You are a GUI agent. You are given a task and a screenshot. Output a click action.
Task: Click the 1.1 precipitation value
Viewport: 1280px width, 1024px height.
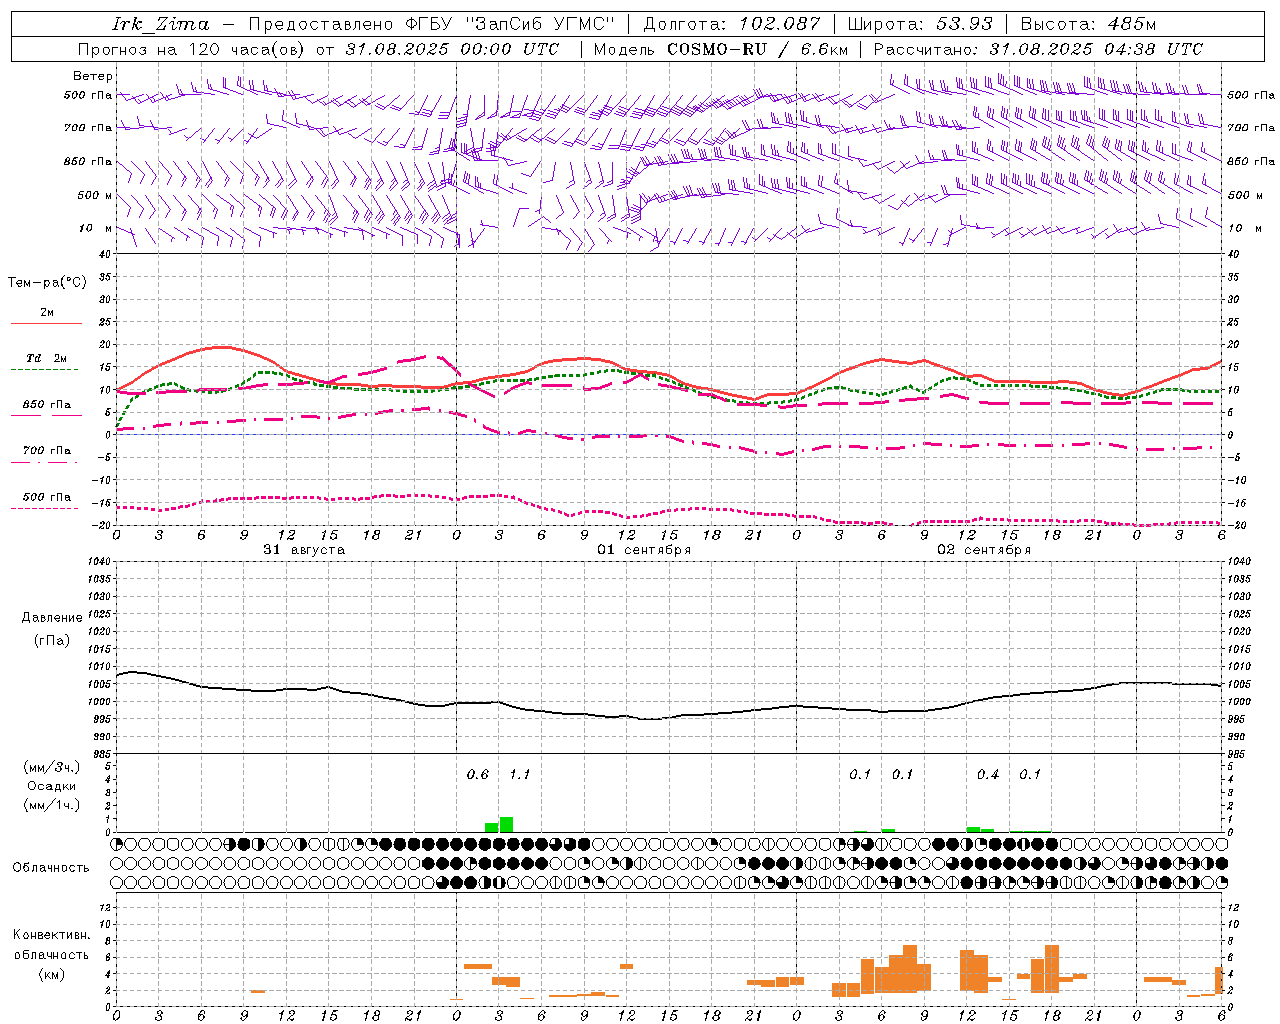[520, 775]
